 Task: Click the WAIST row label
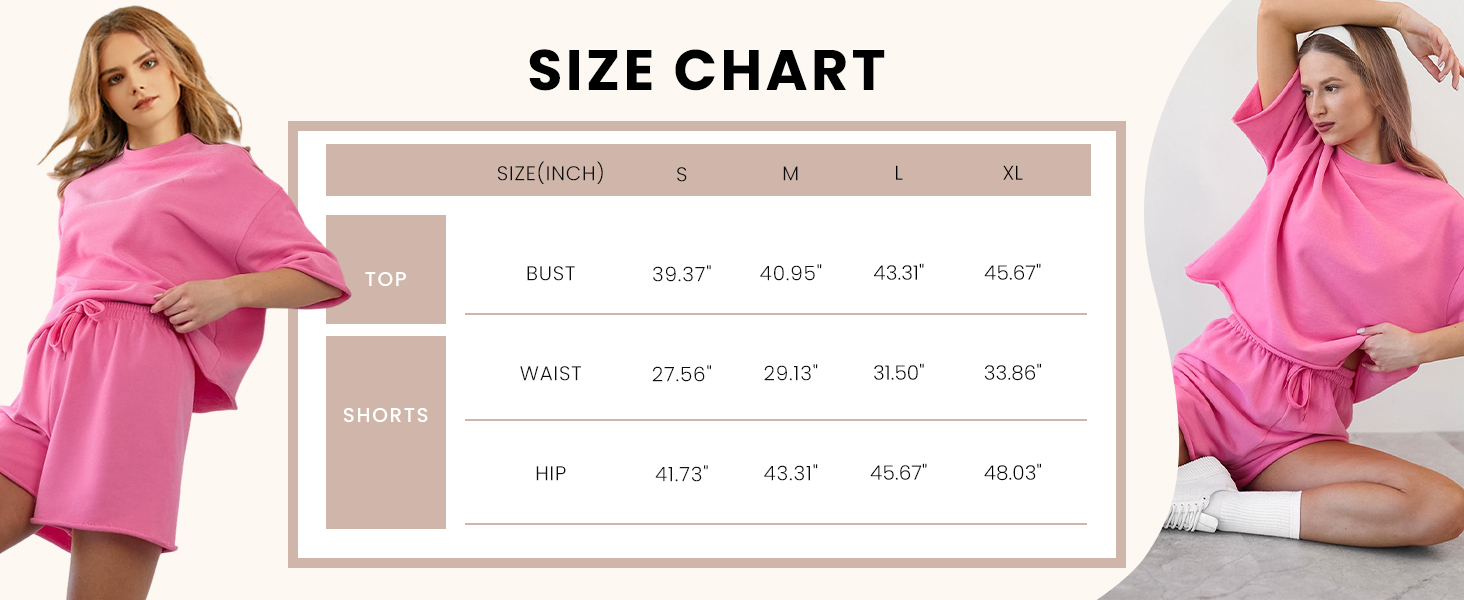pos(551,373)
